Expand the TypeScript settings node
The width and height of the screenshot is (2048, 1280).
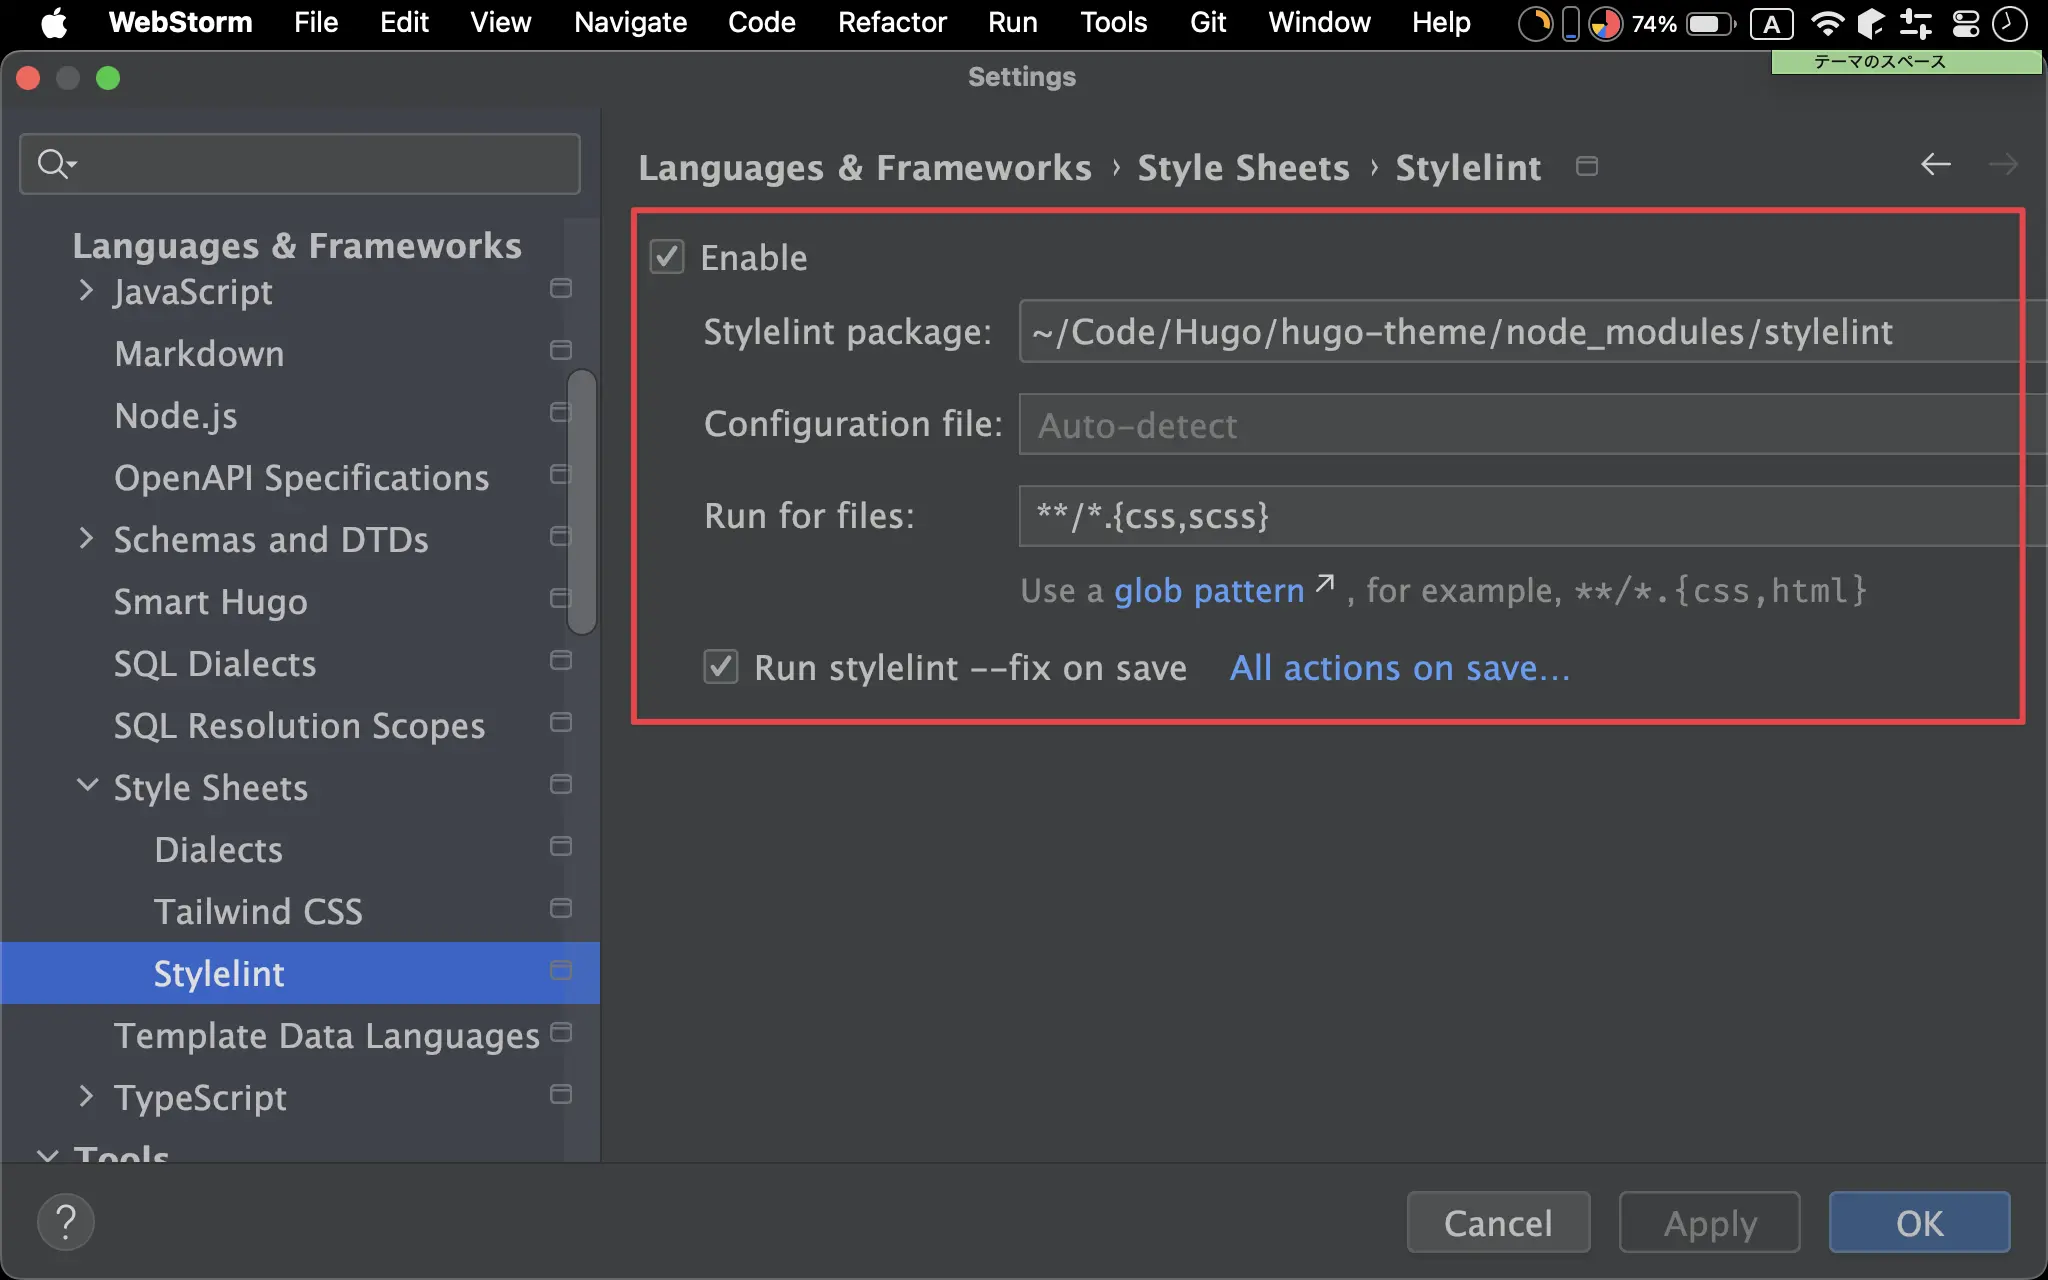(x=86, y=1097)
